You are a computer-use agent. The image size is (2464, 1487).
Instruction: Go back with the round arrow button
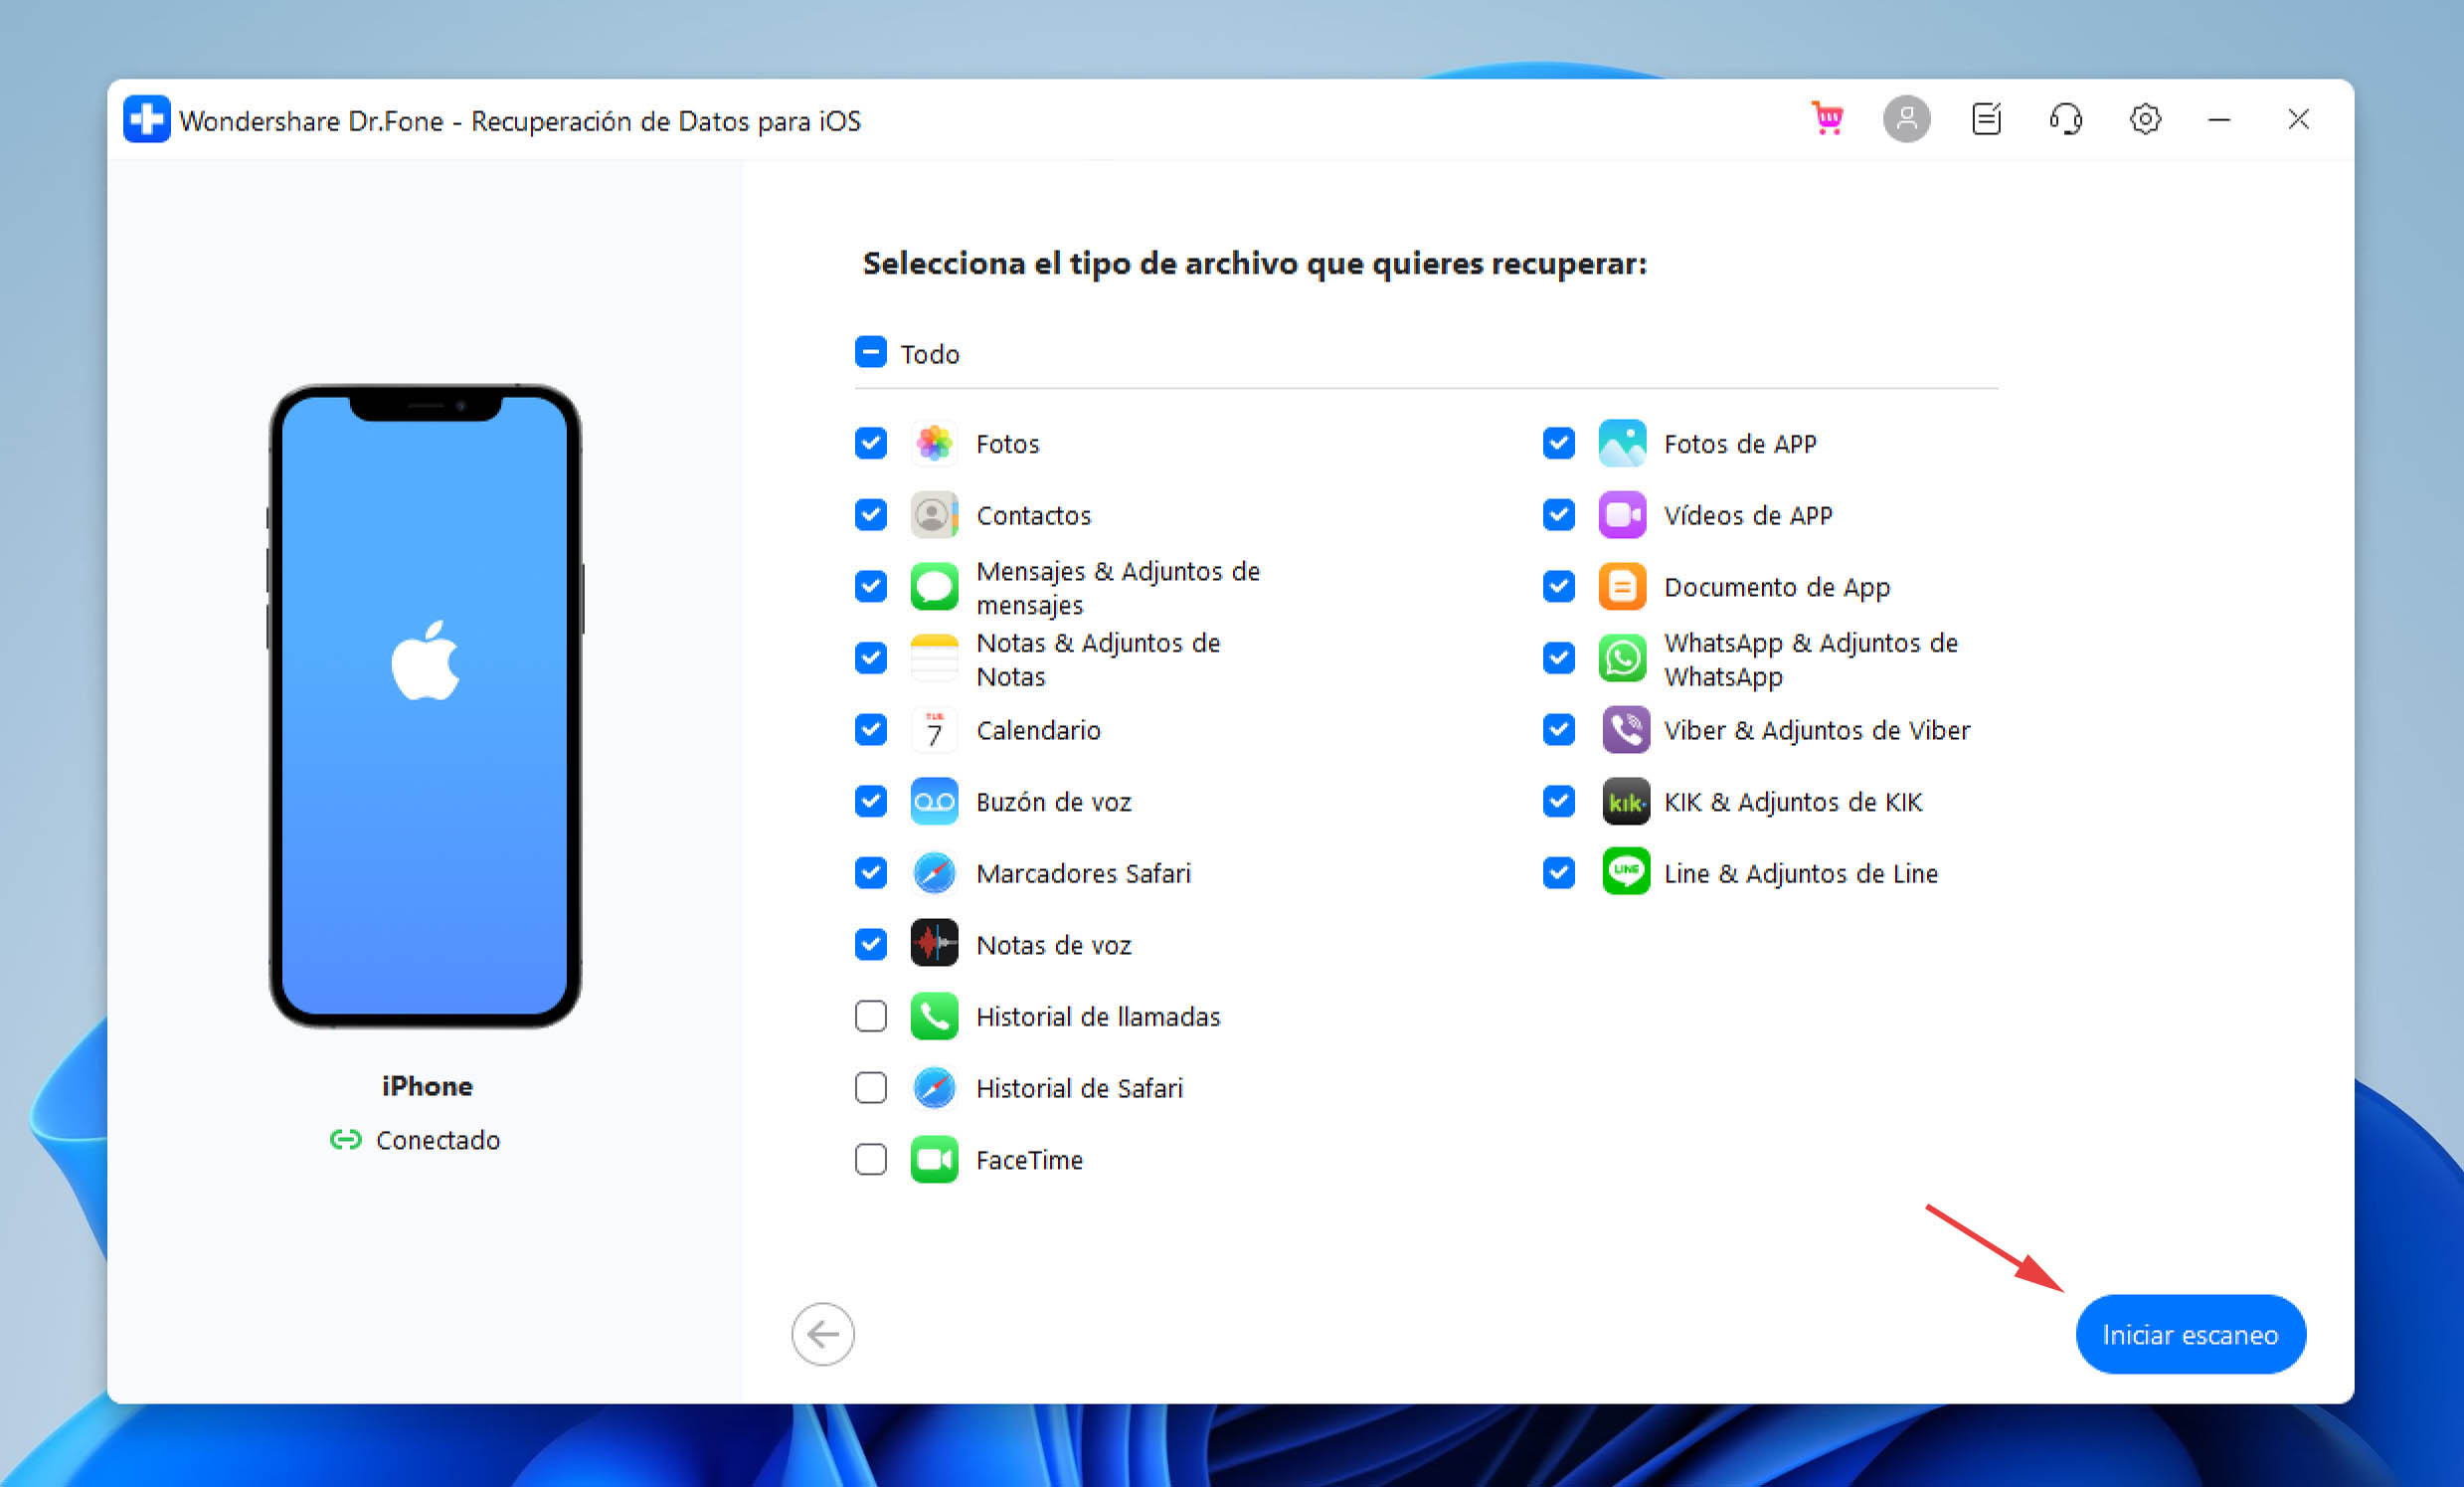click(823, 1334)
